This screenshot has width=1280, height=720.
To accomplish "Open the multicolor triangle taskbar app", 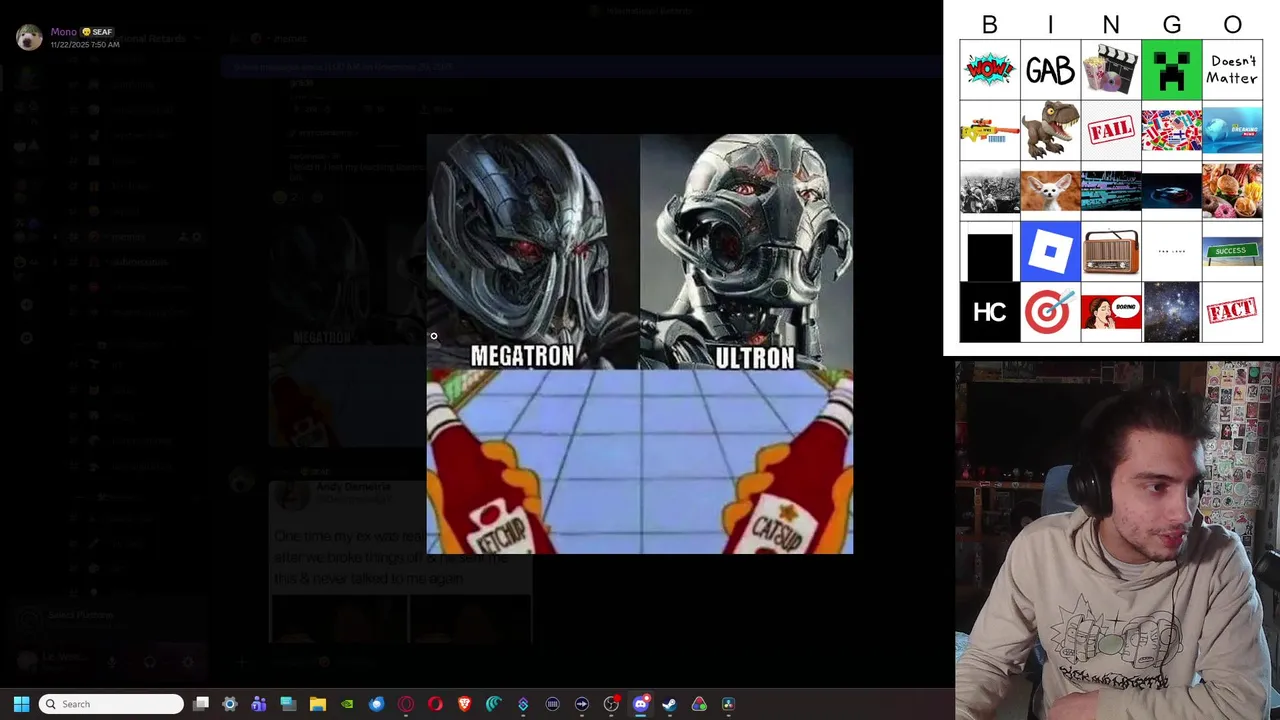I will (699, 704).
